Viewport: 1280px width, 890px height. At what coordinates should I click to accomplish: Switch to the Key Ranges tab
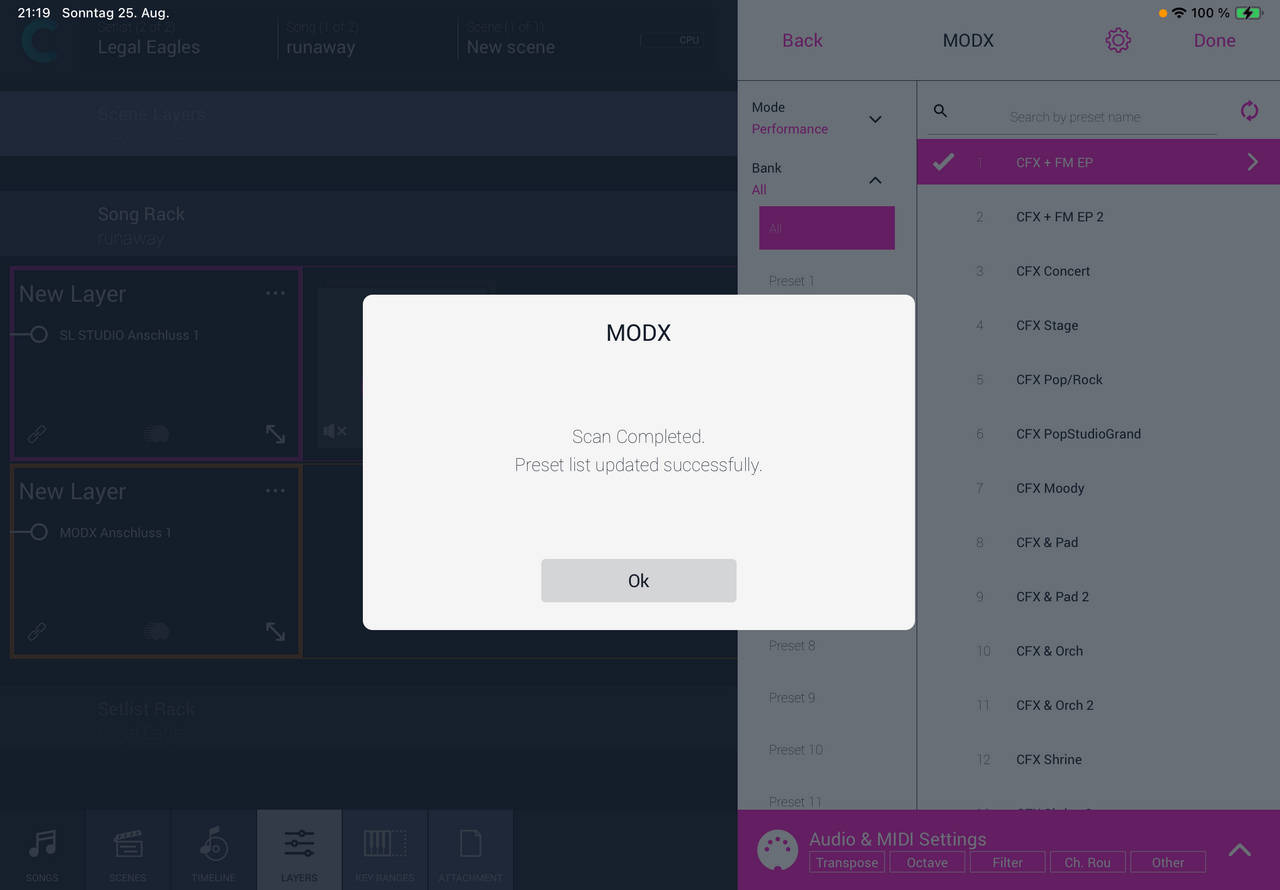pos(385,850)
